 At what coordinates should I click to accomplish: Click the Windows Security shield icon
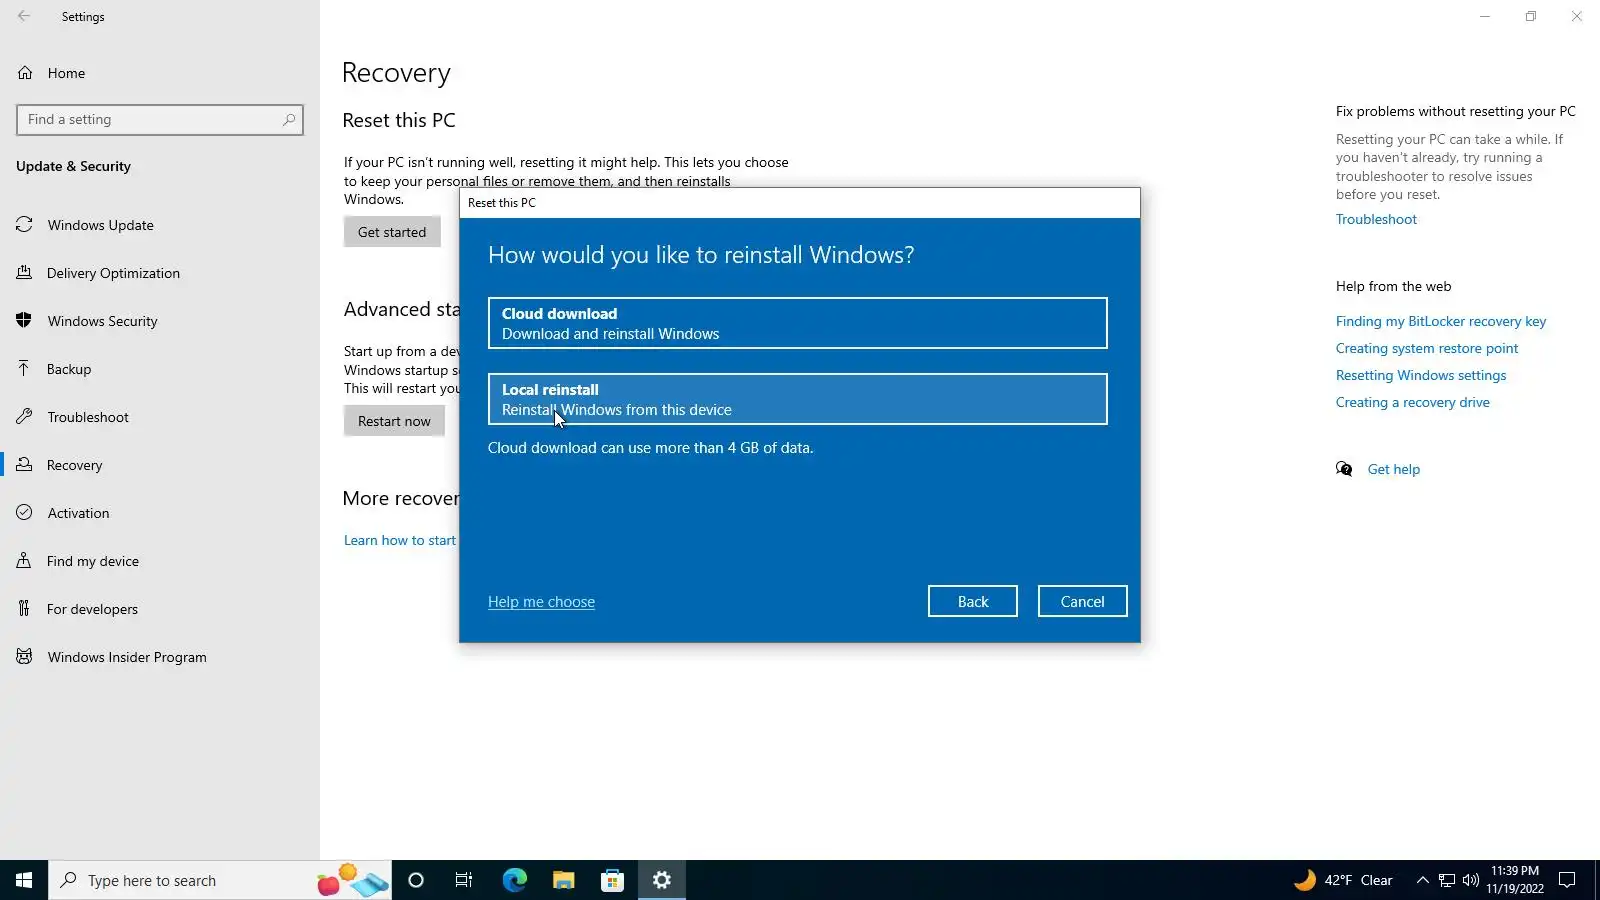click(x=24, y=321)
